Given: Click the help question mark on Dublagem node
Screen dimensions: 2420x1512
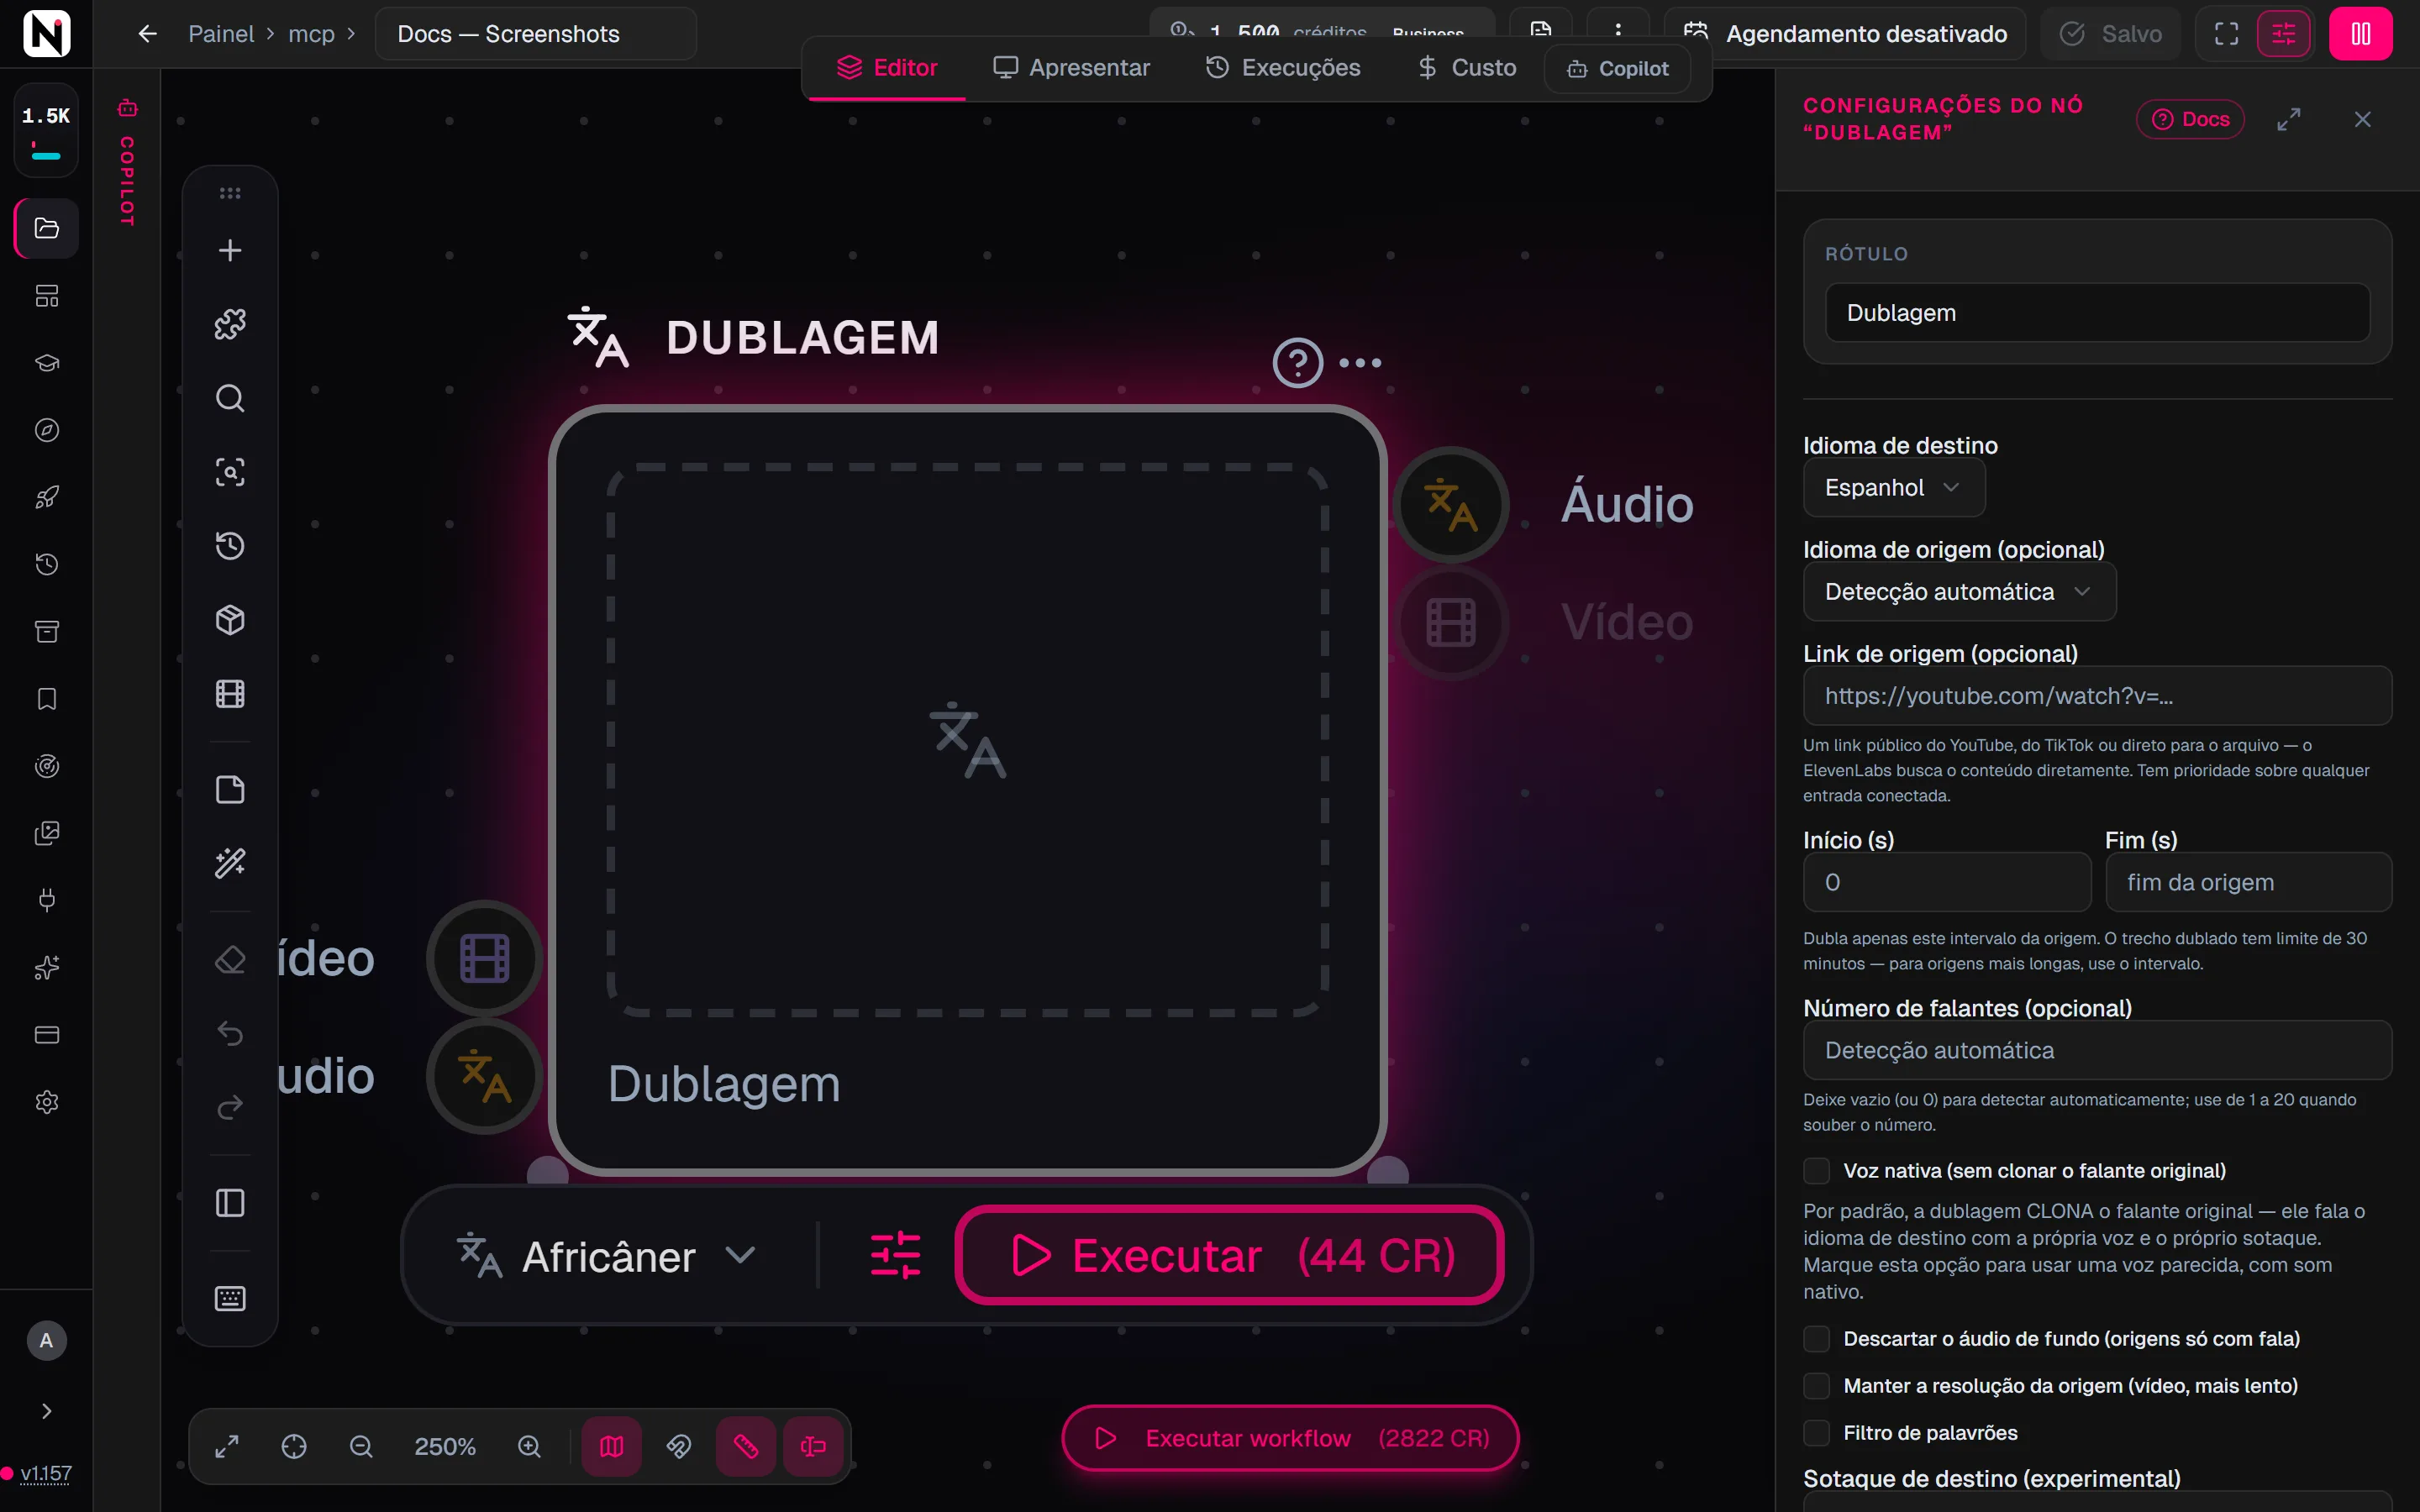Looking at the screenshot, I should [1297, 363].
